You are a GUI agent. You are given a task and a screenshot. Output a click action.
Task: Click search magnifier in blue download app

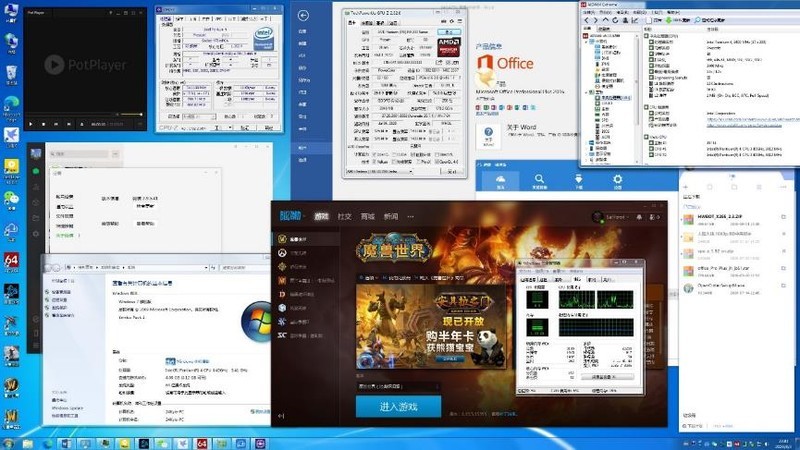click(x=539, y=181)
